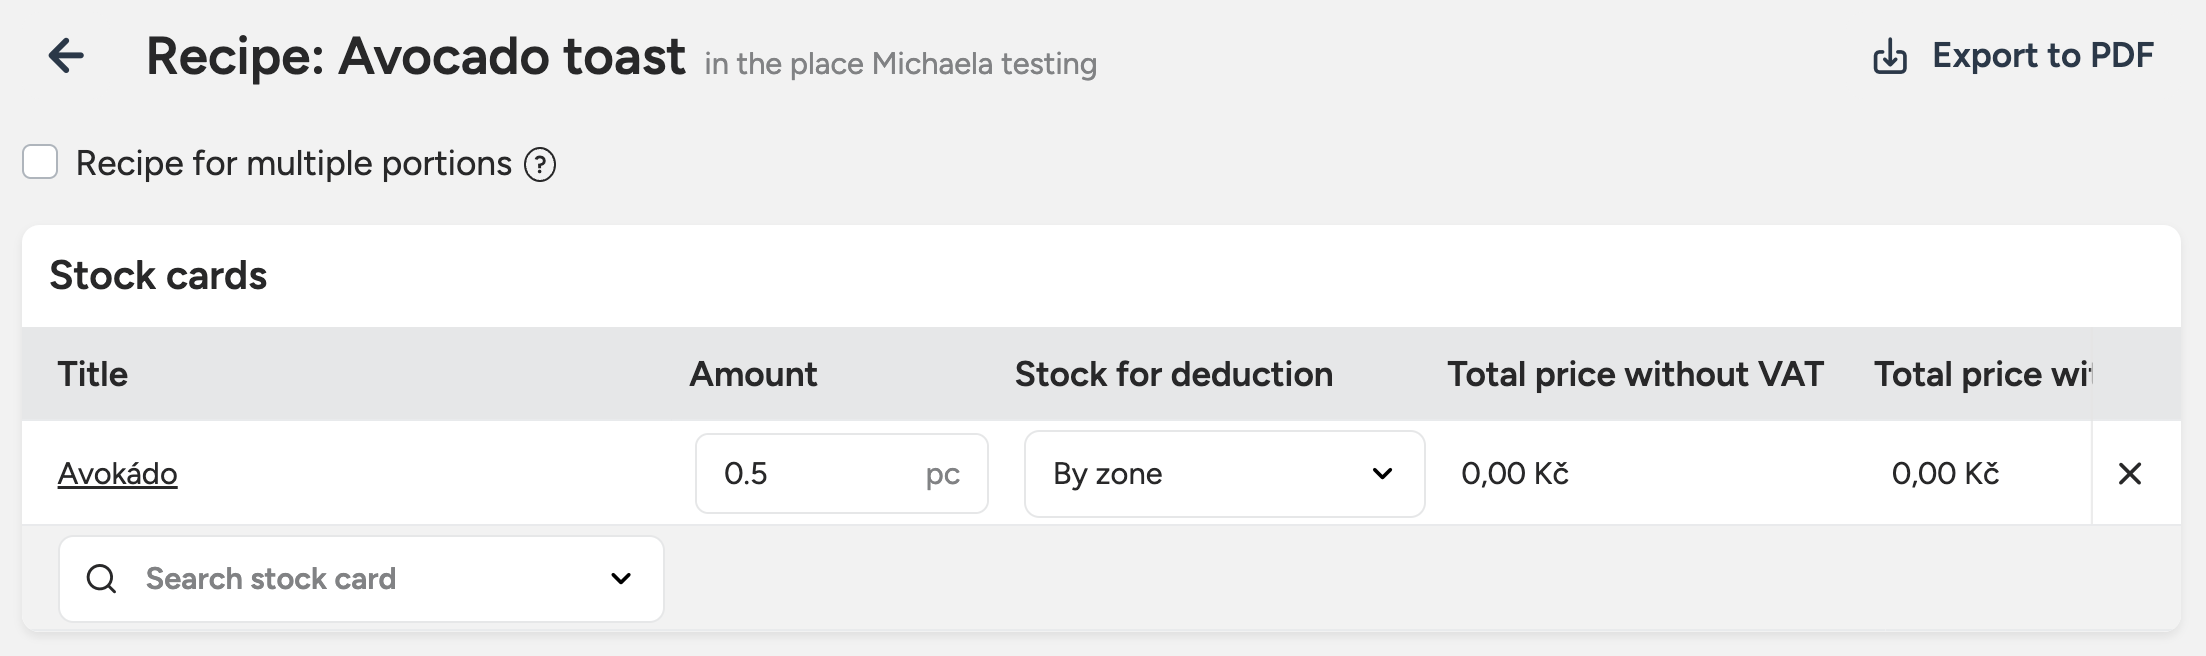This screenshot has width=2206, height=656.
Task: Click the Stock cards section heading
Action: coord(158,276)
